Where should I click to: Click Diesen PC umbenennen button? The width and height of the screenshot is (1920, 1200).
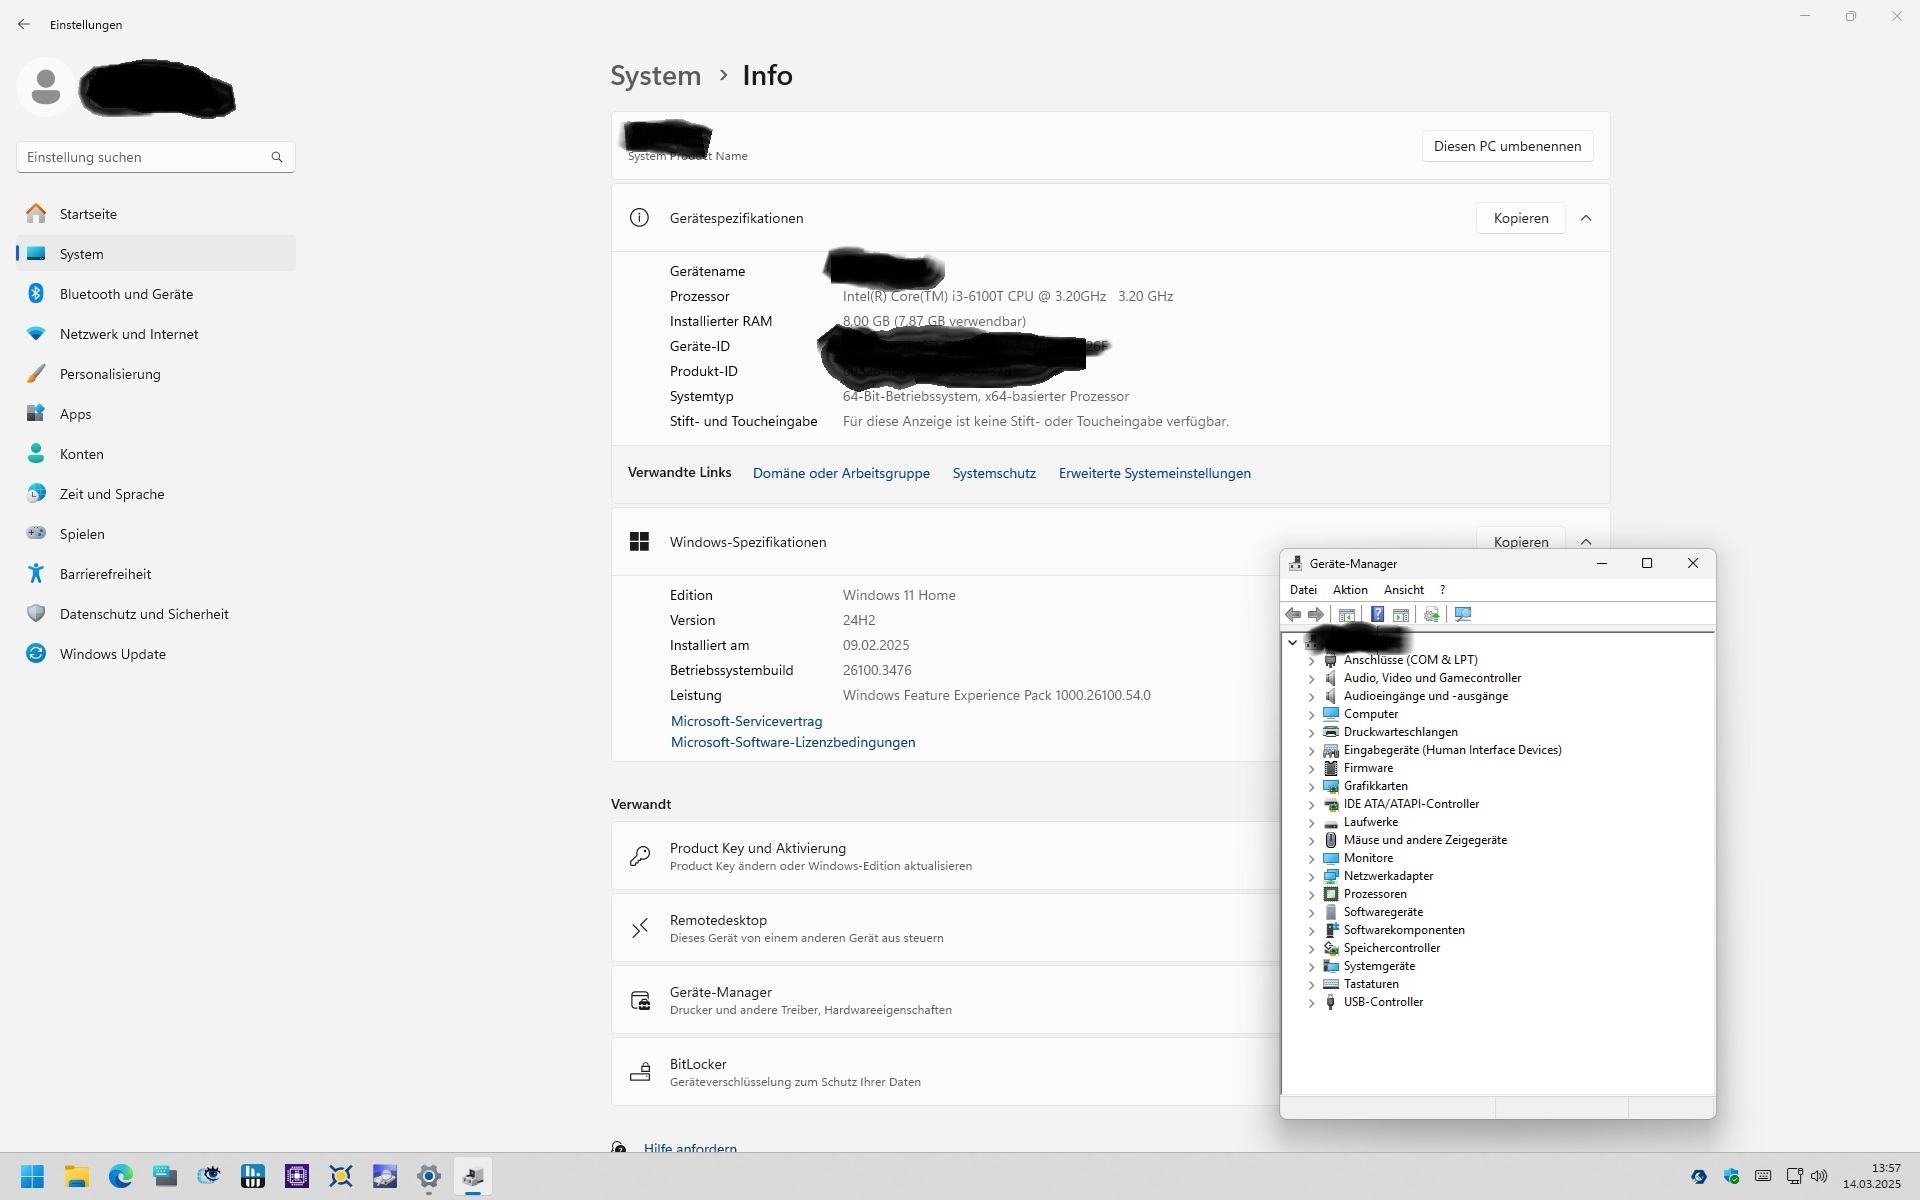[x=1507, y=146]
